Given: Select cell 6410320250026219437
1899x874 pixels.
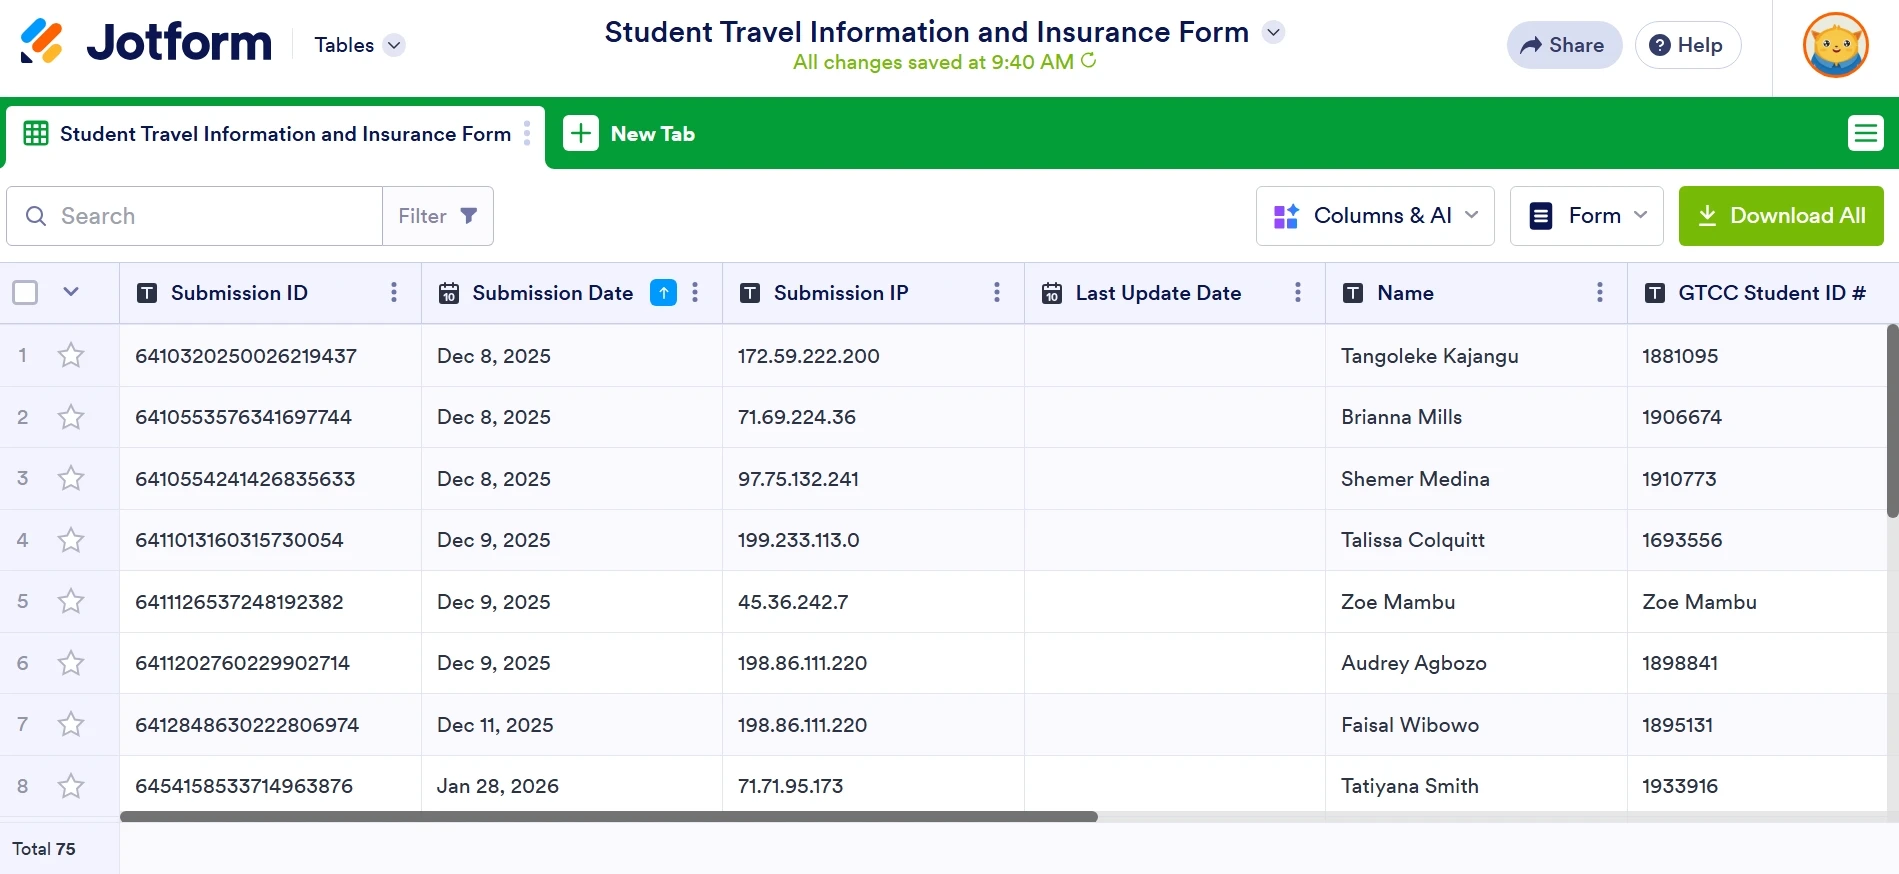Looking at the screenshot, I should [x=270, y=356].
